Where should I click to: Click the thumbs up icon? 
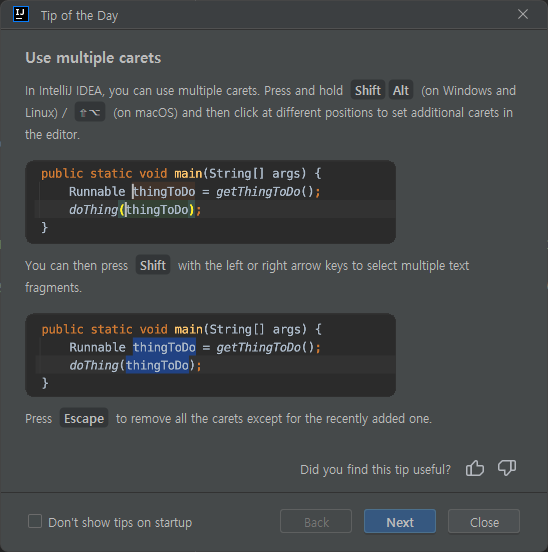pos(475,468)
